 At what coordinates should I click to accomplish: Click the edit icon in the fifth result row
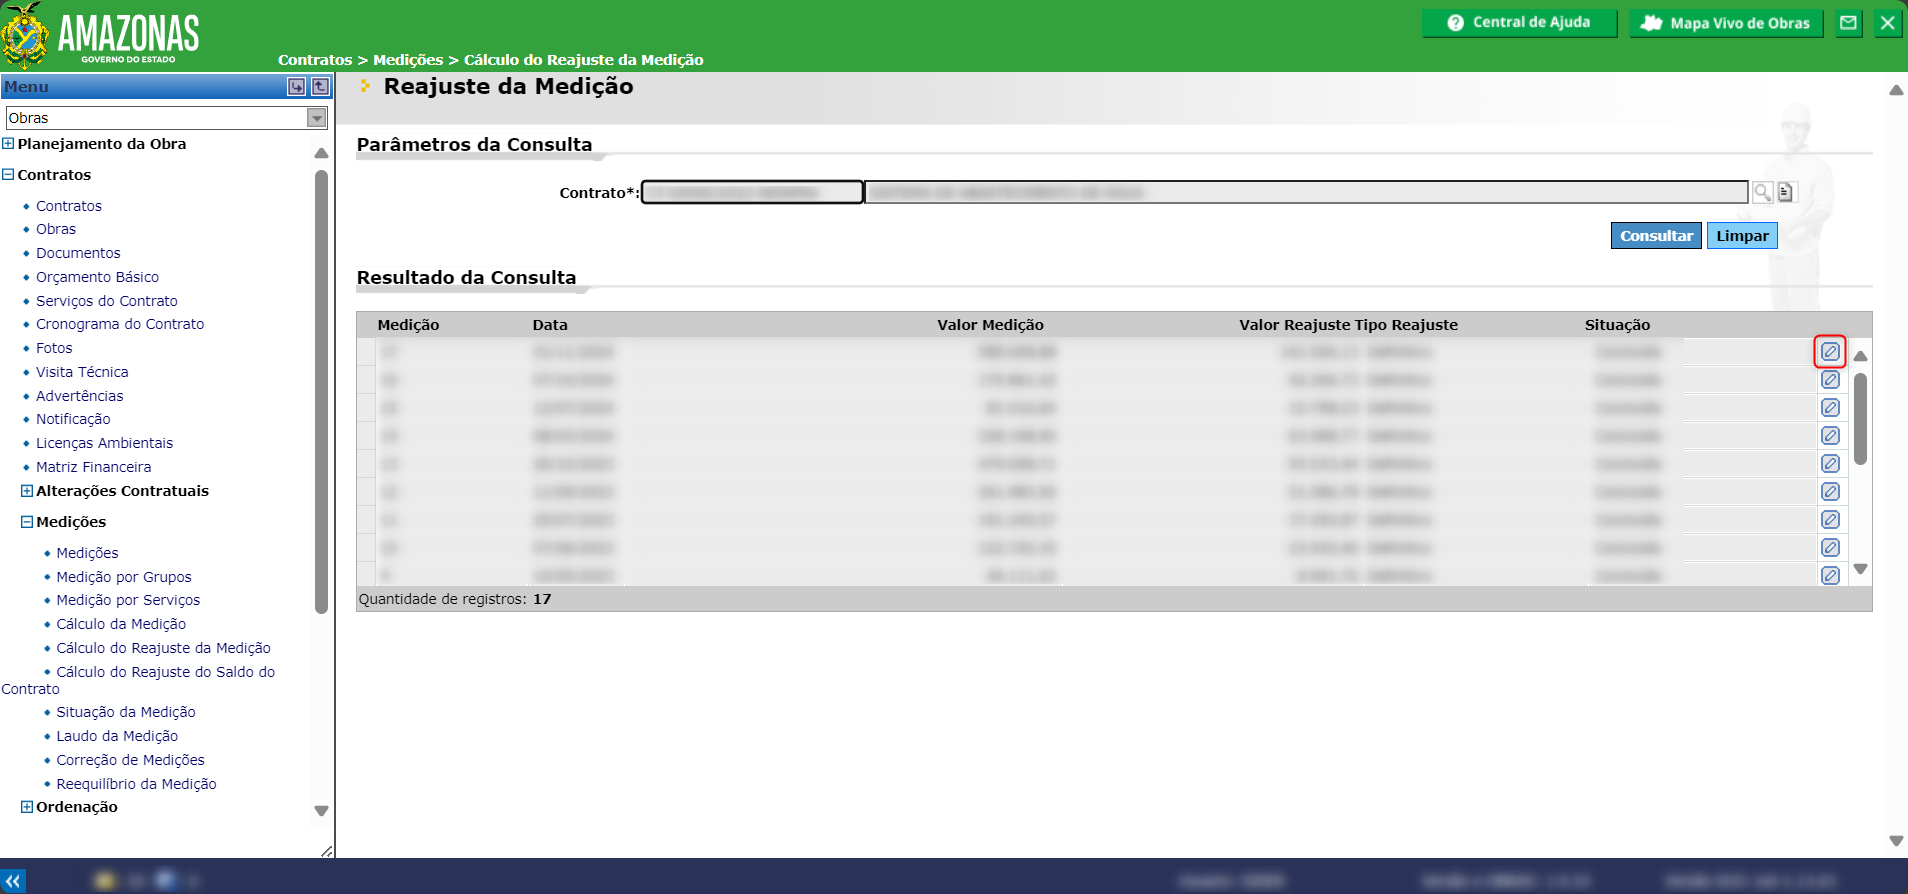[x=1830, y=464]
